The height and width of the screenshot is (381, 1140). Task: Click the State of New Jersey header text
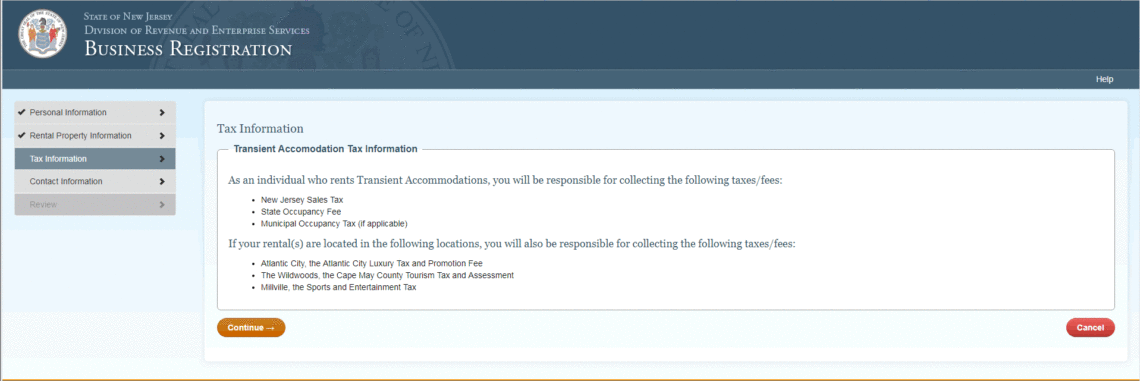coord(128,16)
